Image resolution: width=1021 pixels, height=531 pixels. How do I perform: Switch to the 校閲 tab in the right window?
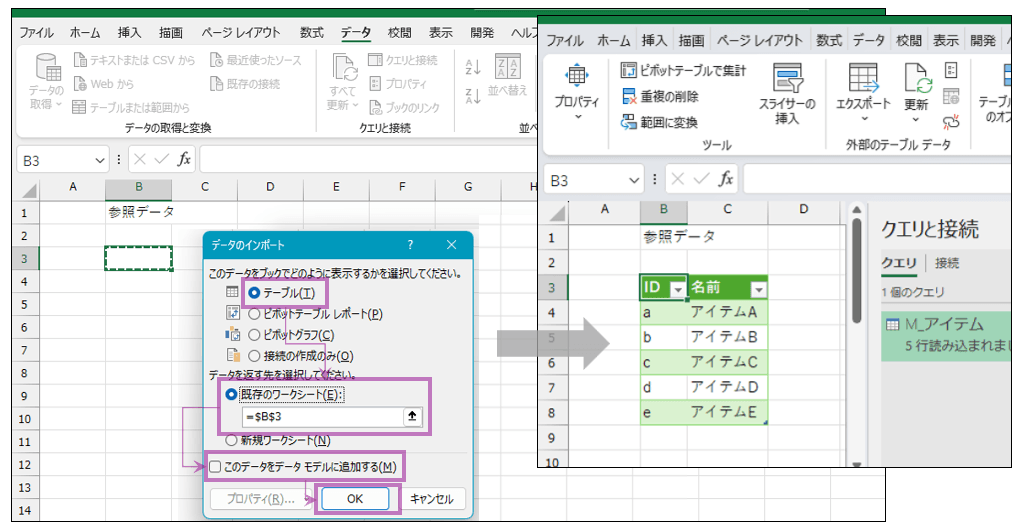pos(908,40)
